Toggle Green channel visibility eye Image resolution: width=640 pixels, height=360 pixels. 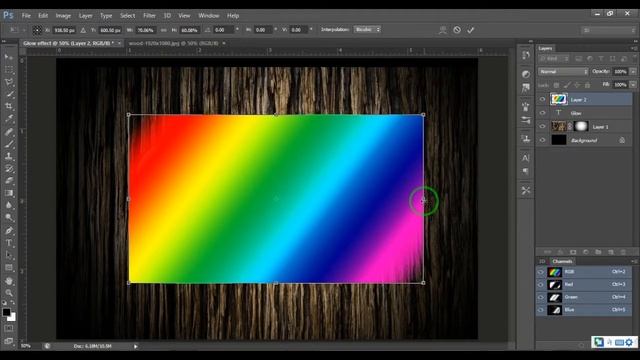point(541,297)
